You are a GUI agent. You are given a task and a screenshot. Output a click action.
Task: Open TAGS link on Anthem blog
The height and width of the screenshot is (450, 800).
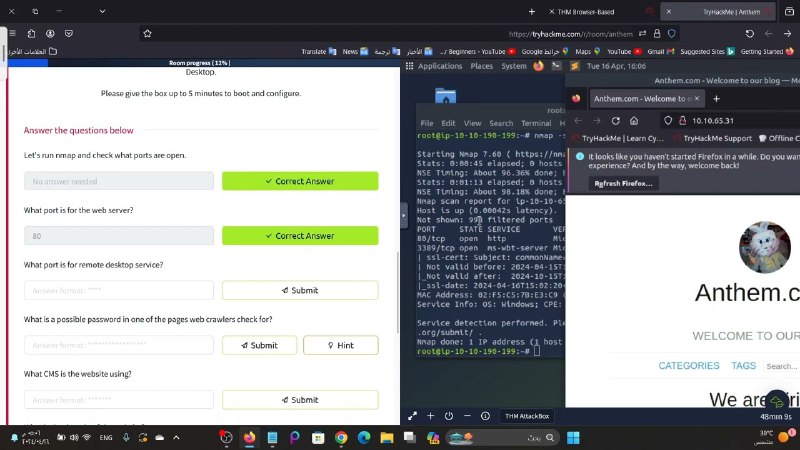[743, 366]
